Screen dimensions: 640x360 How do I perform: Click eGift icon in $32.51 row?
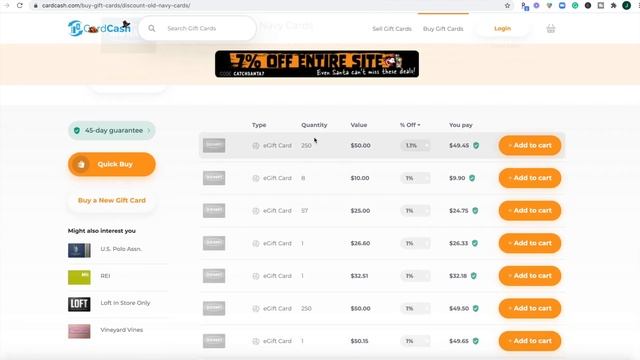tap(256, 276)
